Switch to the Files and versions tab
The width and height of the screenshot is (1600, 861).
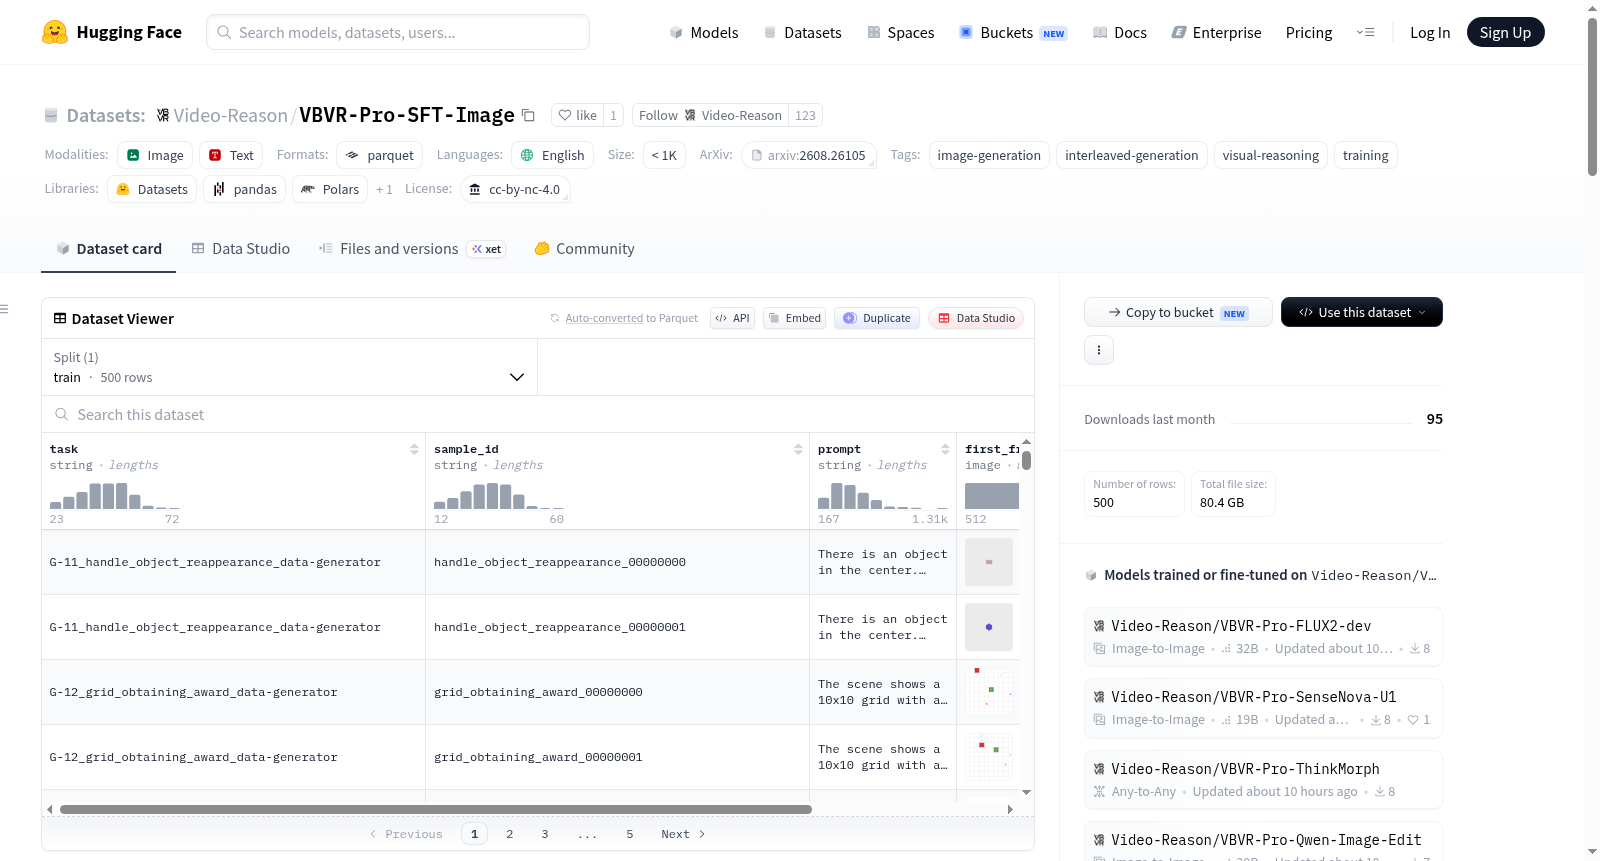coord(411,249)
